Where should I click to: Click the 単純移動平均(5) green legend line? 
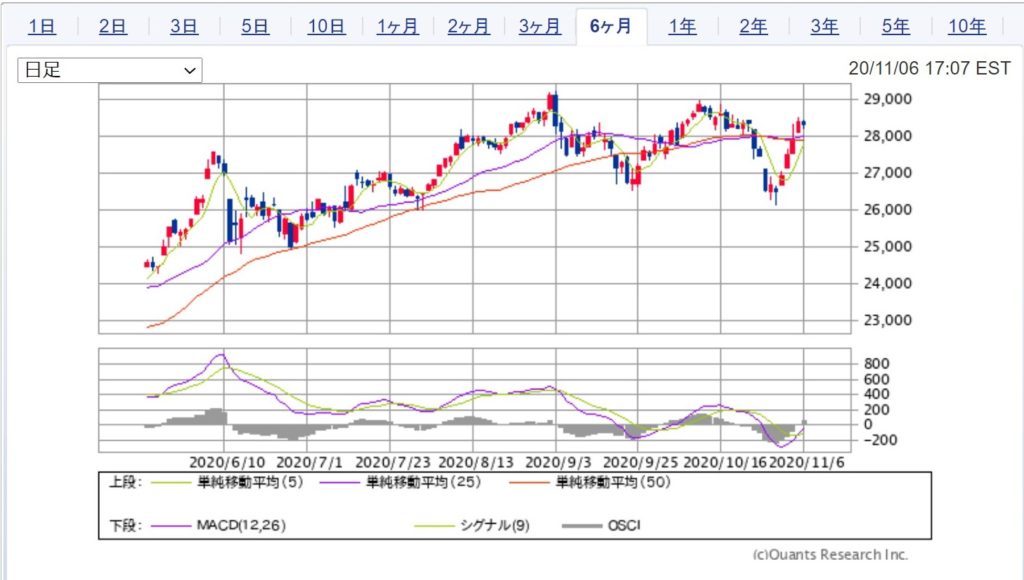pyautogui.click(x=176, y=482)
